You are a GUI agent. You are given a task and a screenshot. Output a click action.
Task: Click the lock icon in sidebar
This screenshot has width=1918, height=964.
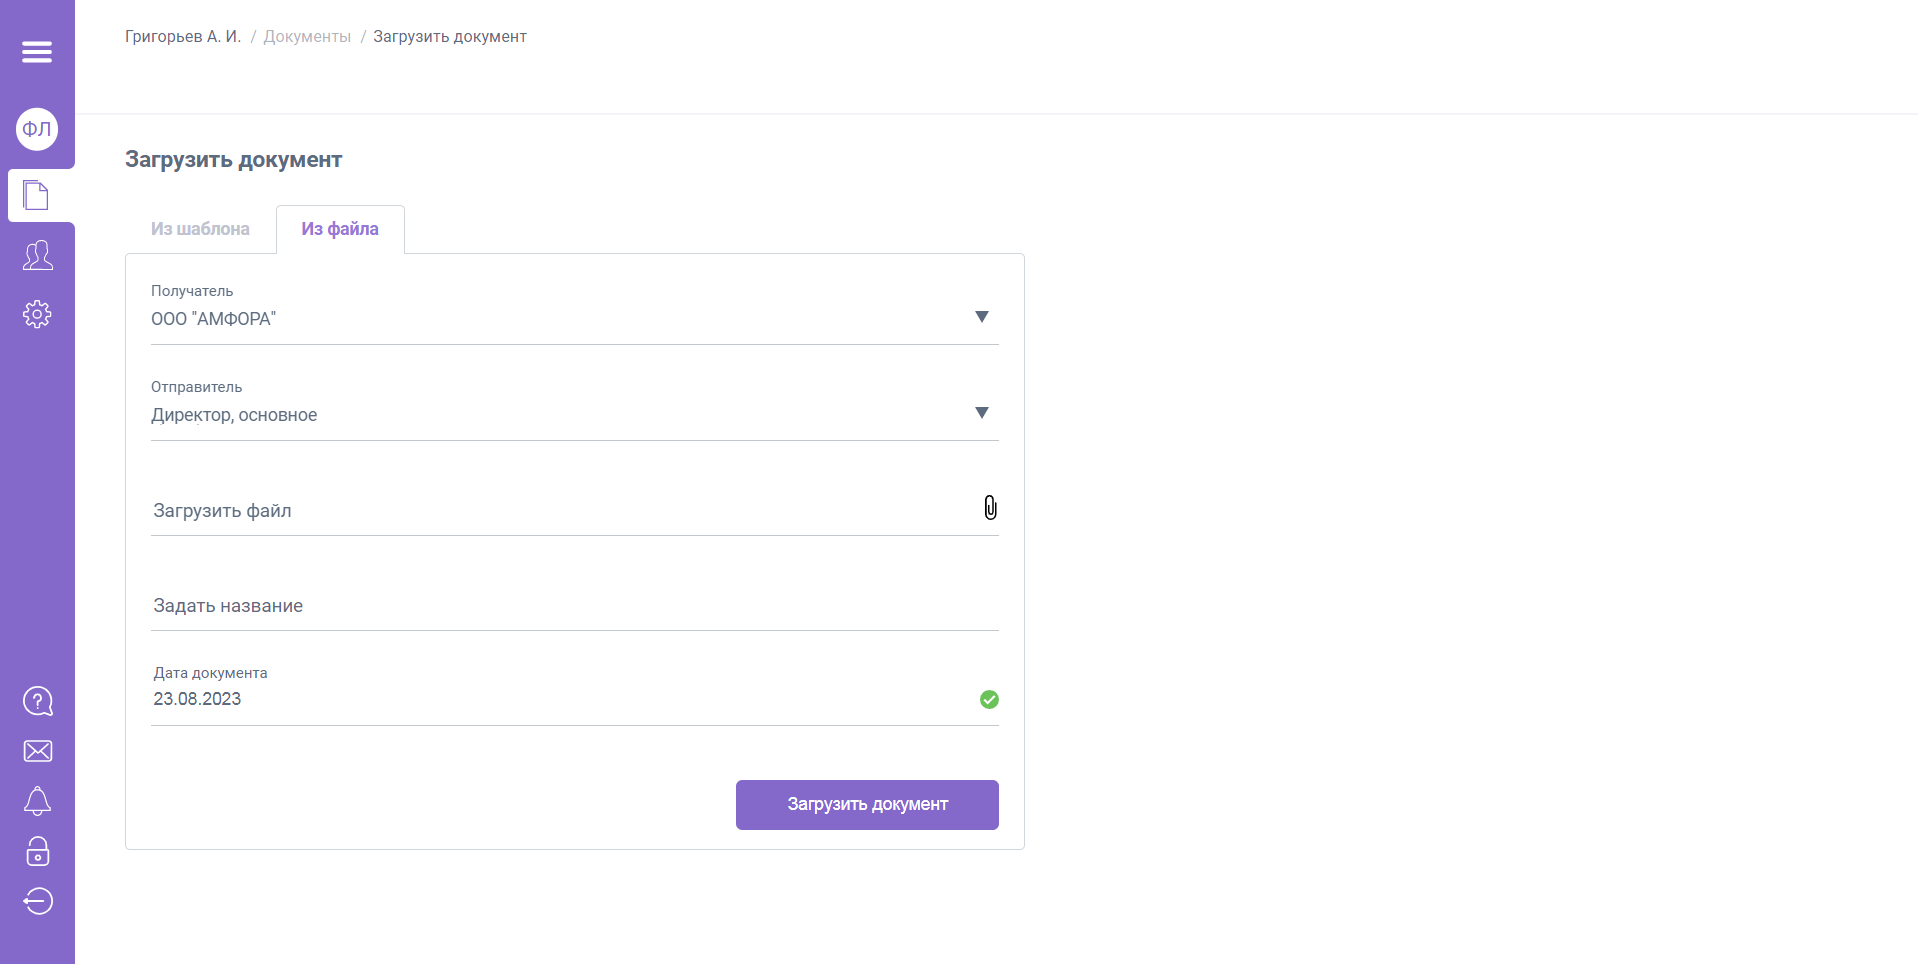click(37, 851)
